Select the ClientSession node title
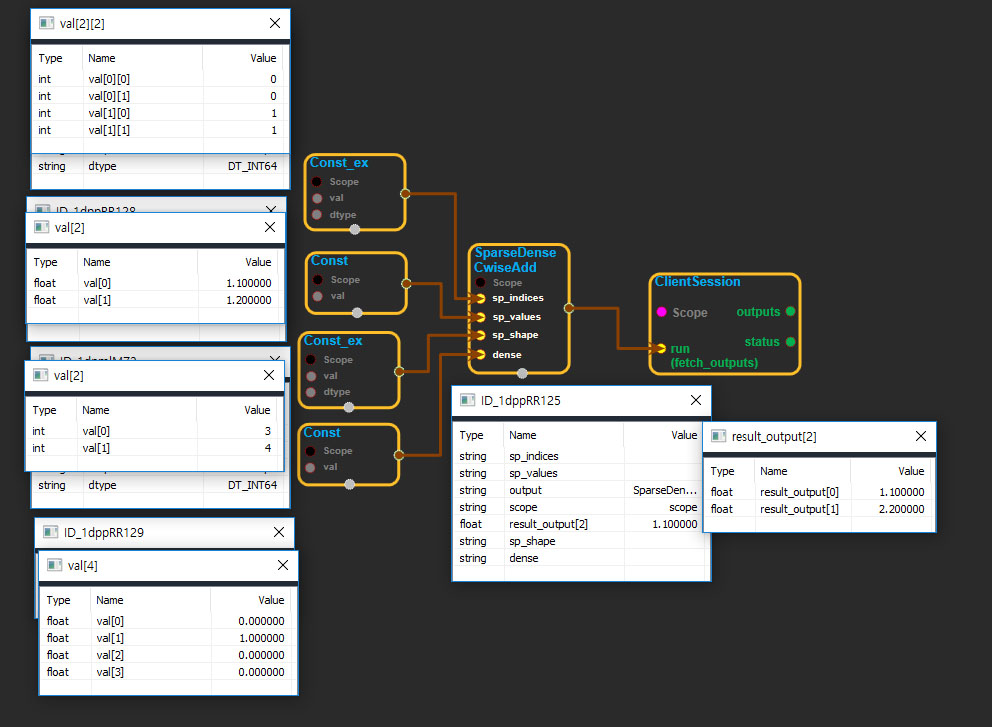The width and height of the screenshot is (992, 727). click(697, 282)
